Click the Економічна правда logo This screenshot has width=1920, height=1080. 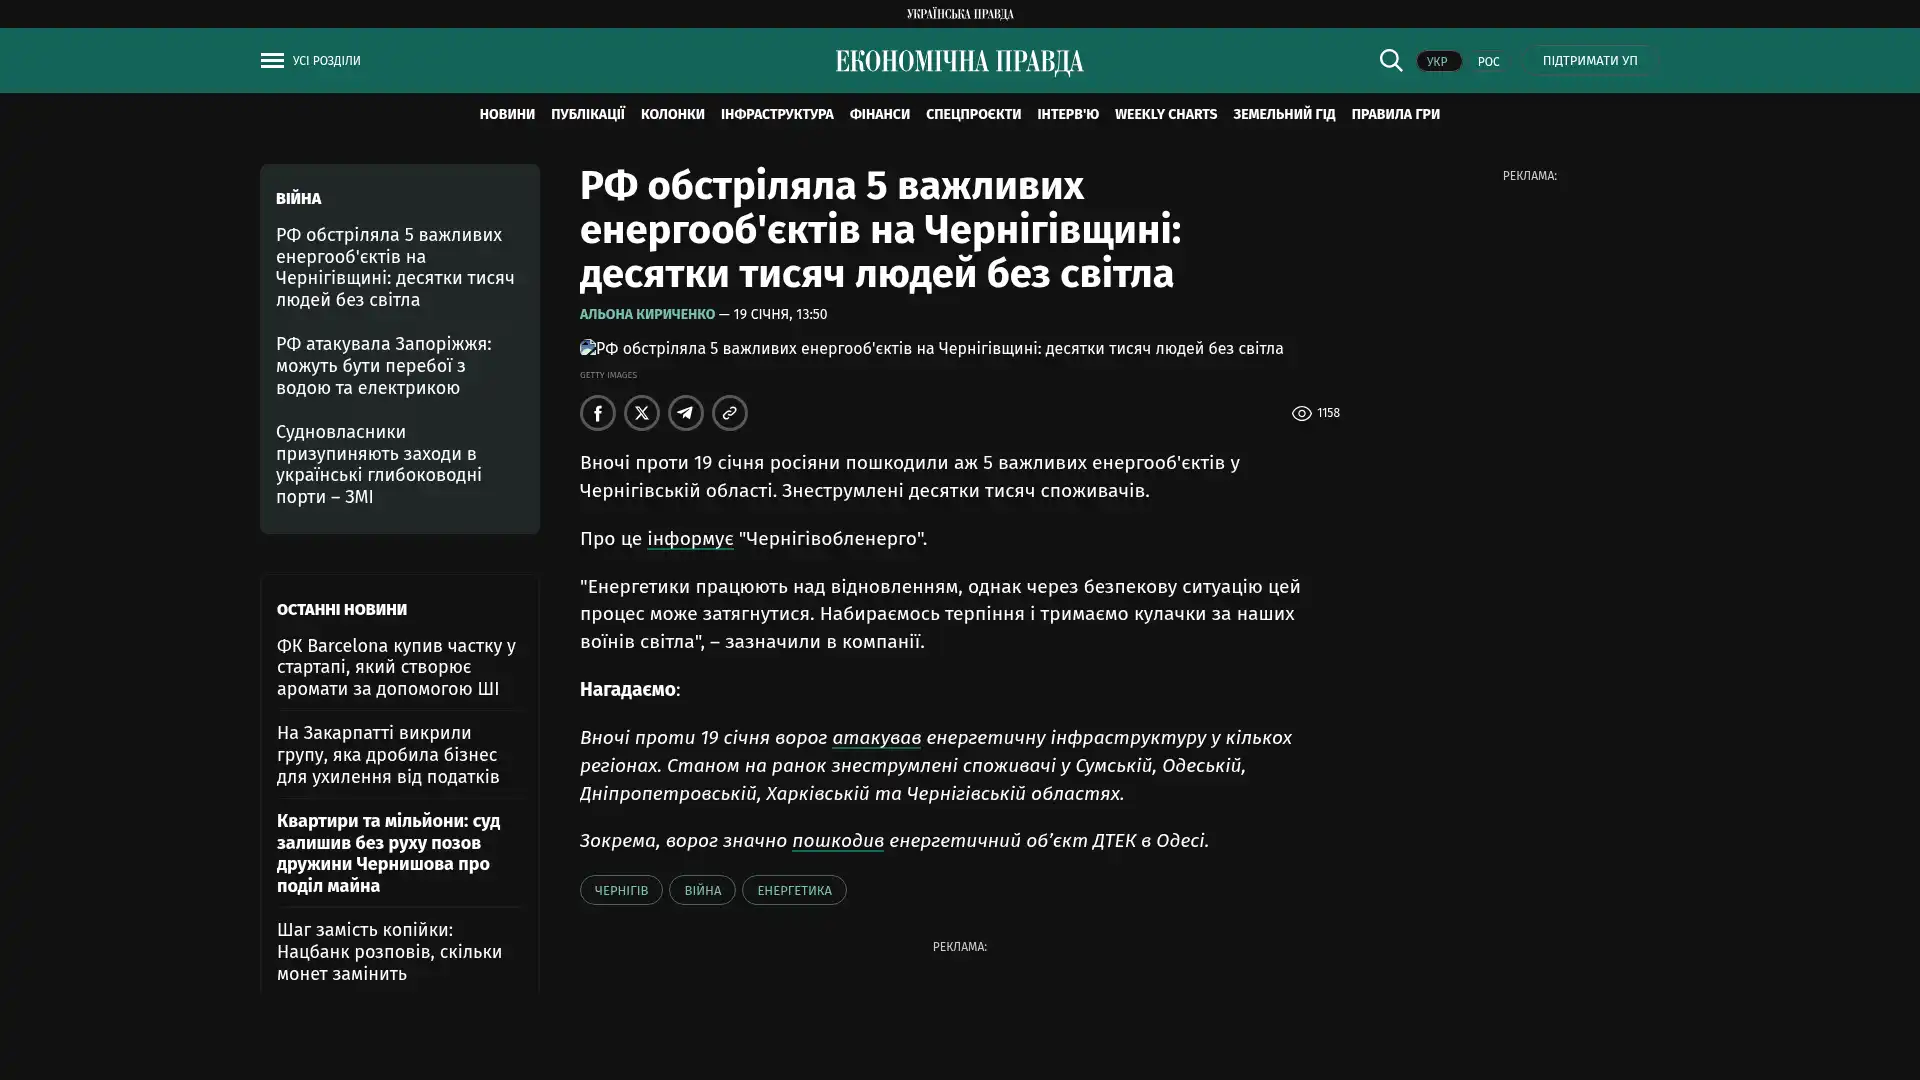pos(959,62)
